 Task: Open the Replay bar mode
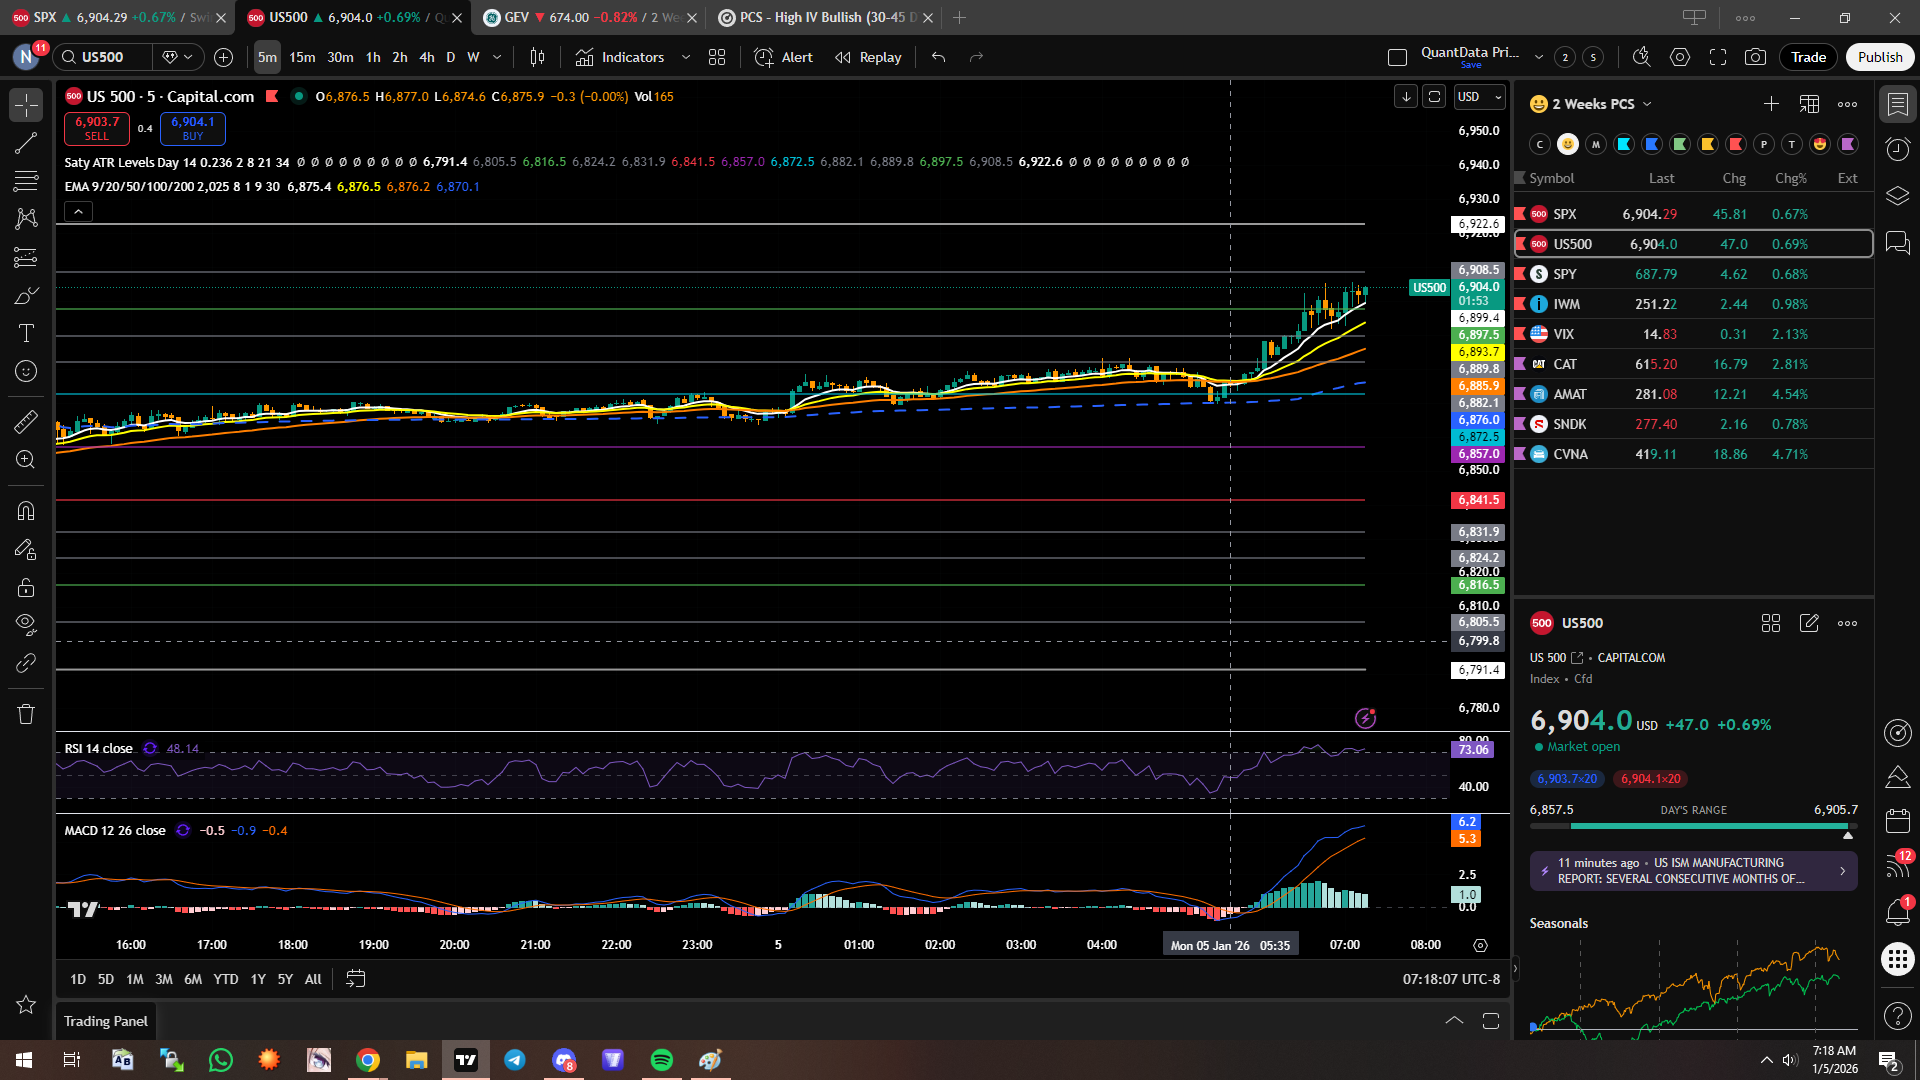868,57
